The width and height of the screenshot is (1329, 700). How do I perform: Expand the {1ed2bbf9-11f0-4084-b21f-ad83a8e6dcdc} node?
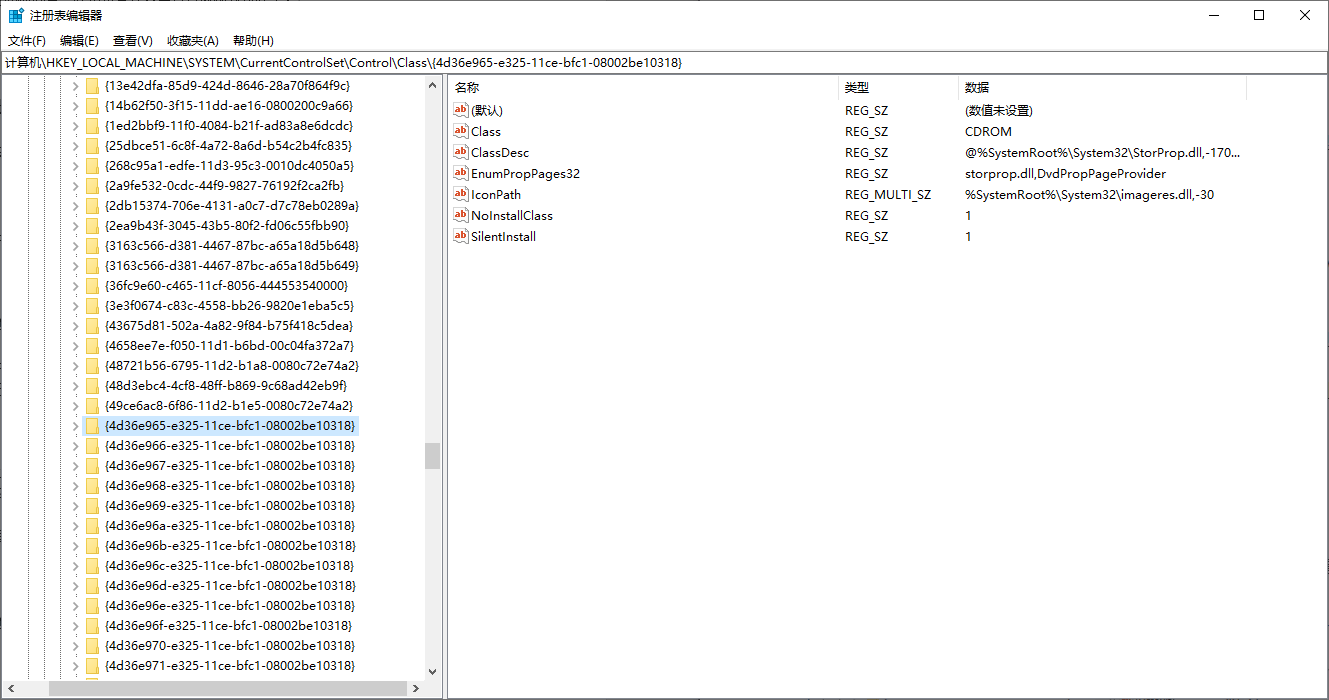[x=75, y=126]
